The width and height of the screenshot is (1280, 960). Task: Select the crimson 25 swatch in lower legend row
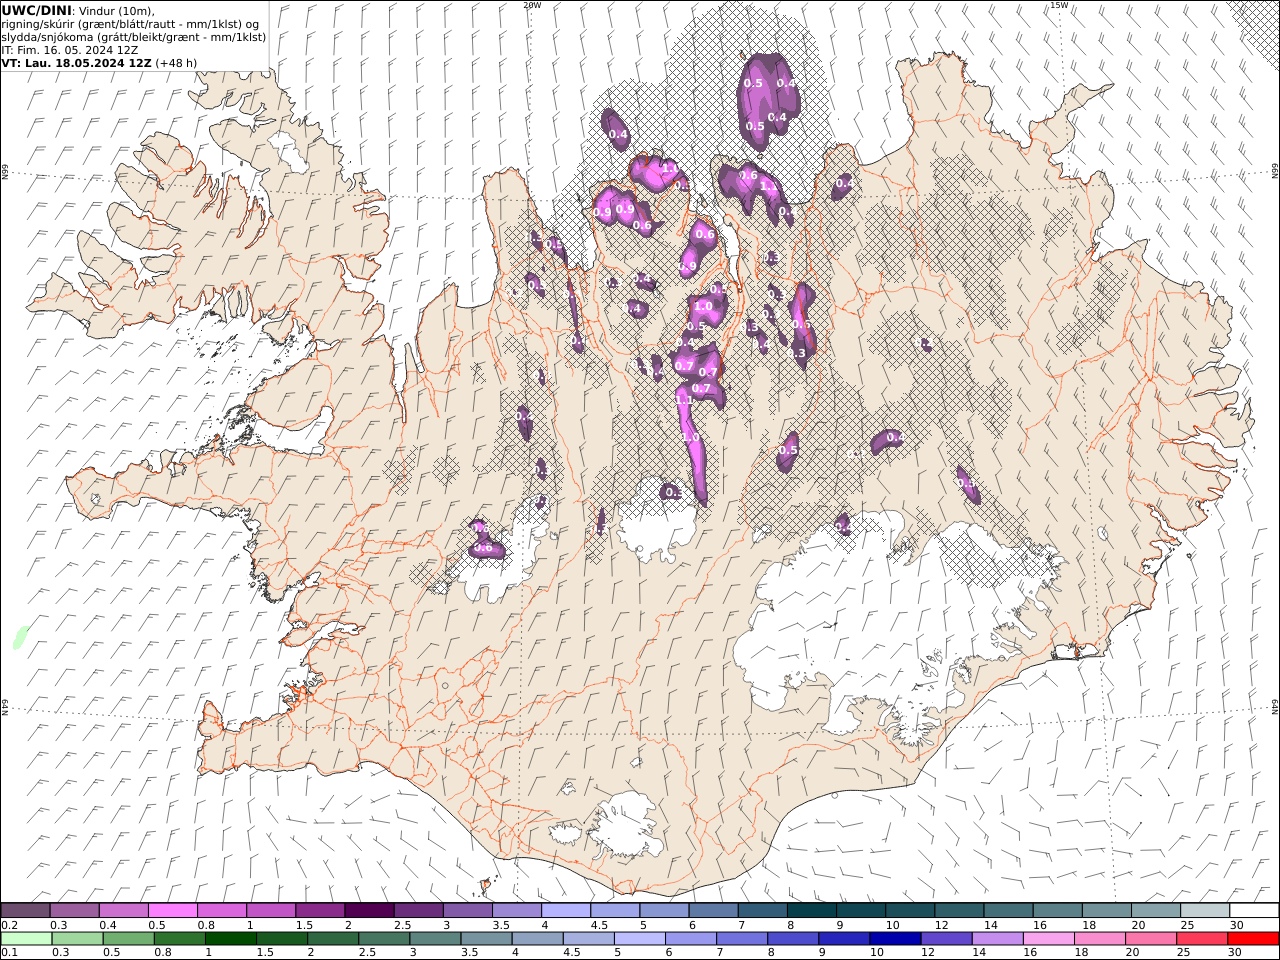(x=1202, y=939)
